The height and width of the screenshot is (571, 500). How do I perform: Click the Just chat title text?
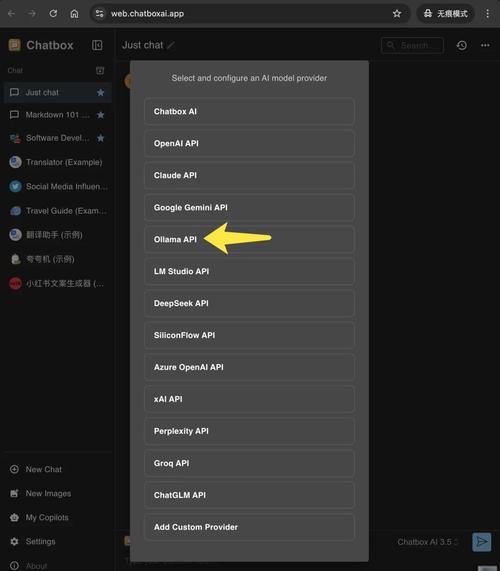[x=143, y=45]
